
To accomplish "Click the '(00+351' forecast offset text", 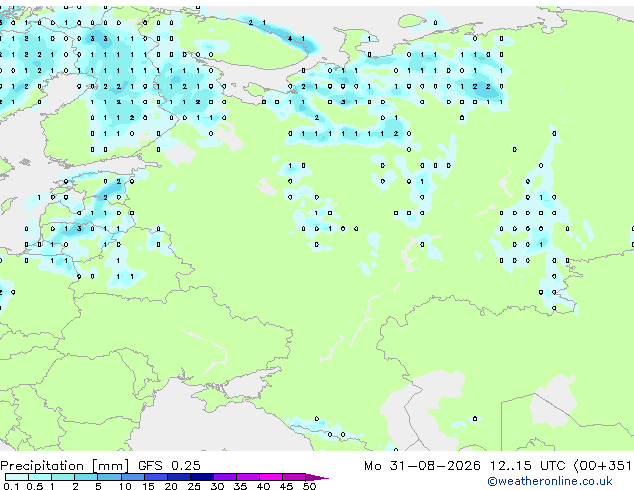I will (602, 466).
